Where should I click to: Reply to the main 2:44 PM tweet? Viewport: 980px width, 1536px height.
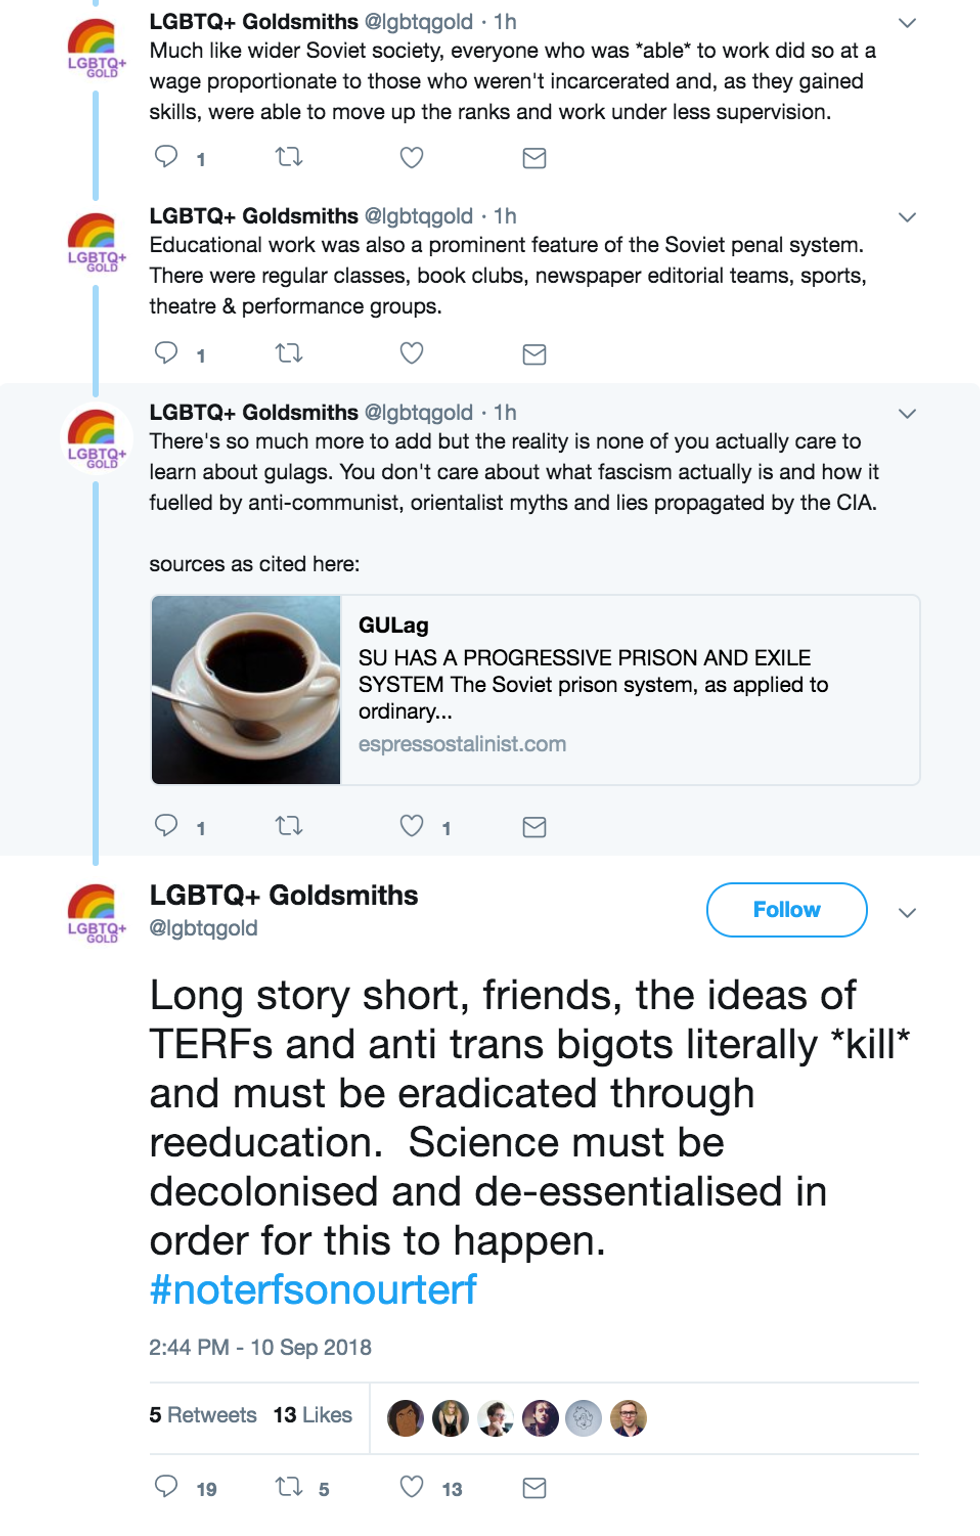pos(166,1487)
